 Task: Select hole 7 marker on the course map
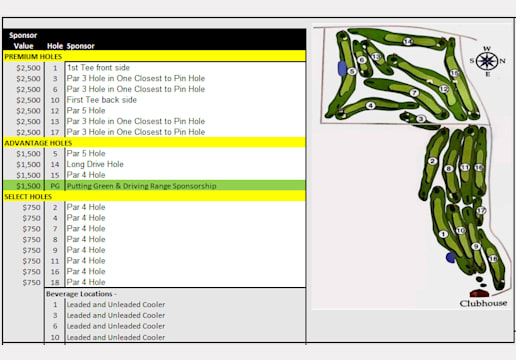[414, 93]
